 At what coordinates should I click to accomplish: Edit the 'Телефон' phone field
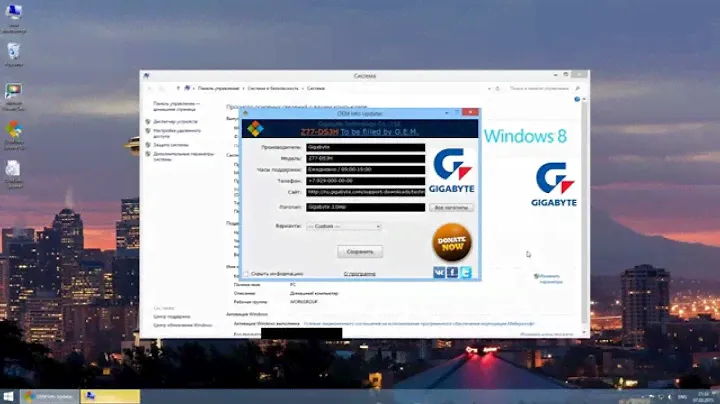(365, 181)
